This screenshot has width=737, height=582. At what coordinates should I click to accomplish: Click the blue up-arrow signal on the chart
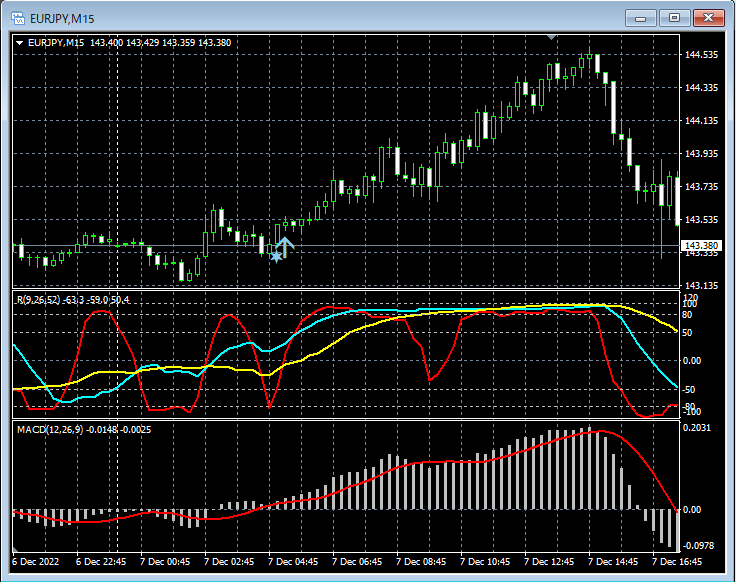click(285, 247)
